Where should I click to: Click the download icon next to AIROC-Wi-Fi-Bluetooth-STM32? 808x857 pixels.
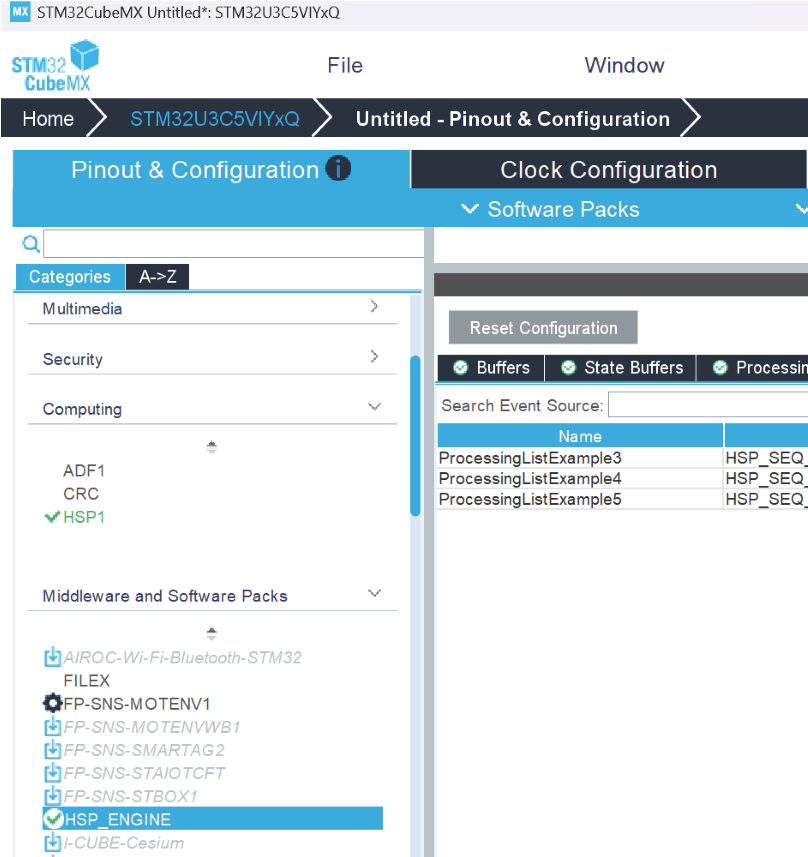[52, 657]
